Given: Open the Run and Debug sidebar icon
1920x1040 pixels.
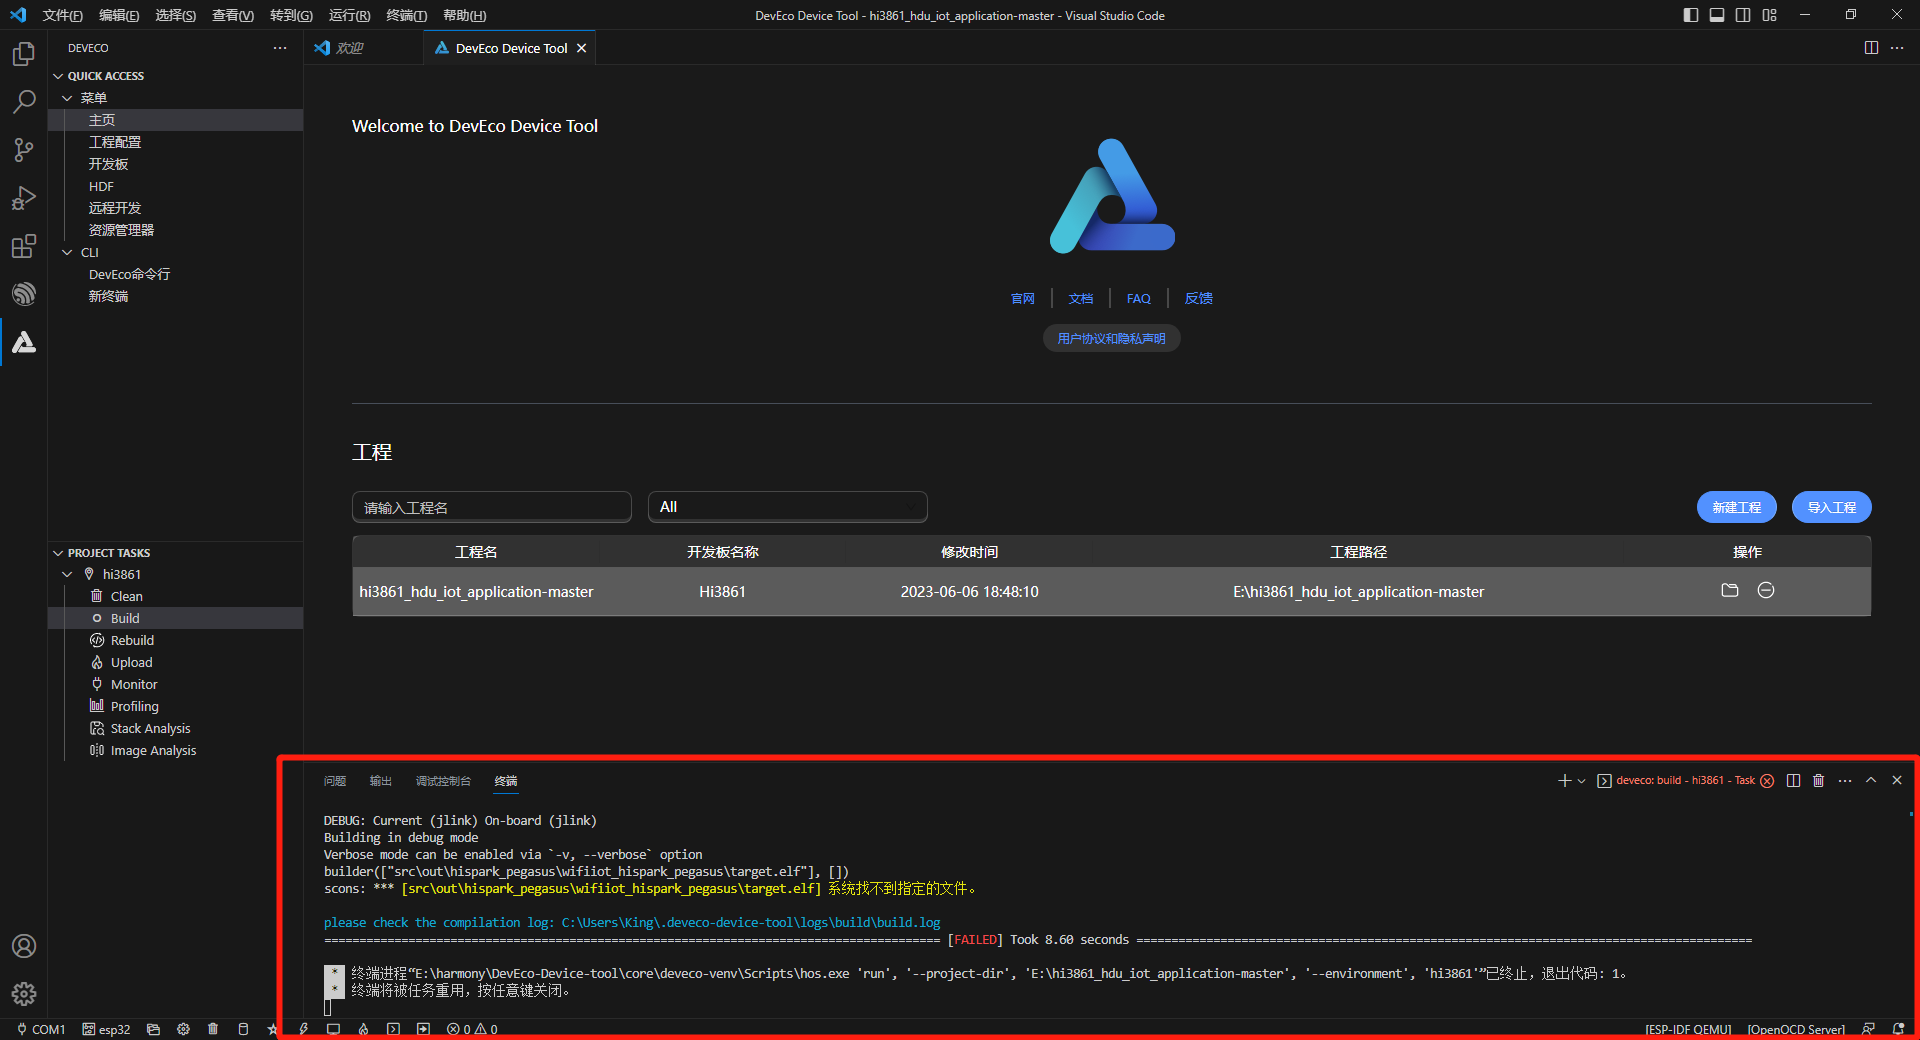Looking at the screenshot, I should [23, 198].
